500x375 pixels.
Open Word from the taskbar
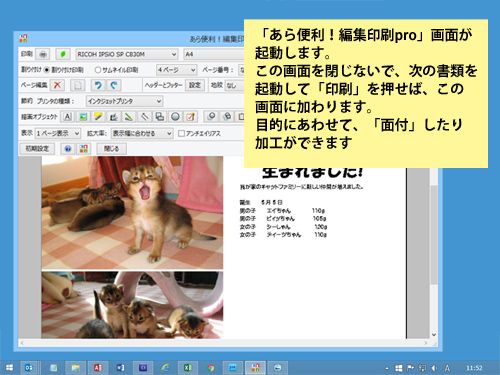point(120,368)
